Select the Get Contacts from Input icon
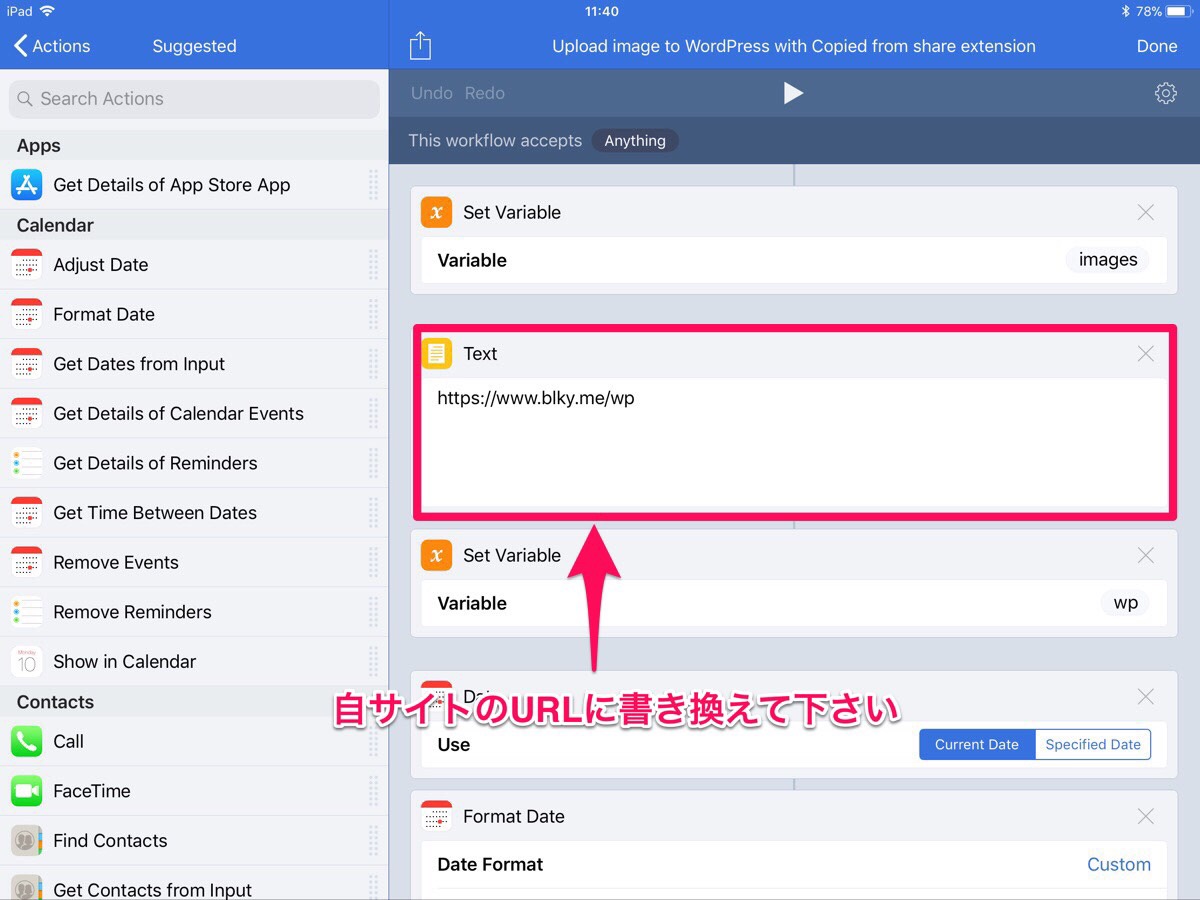Image resolution: width=1200 pixels, height=900 pixels. coord(26,888)
